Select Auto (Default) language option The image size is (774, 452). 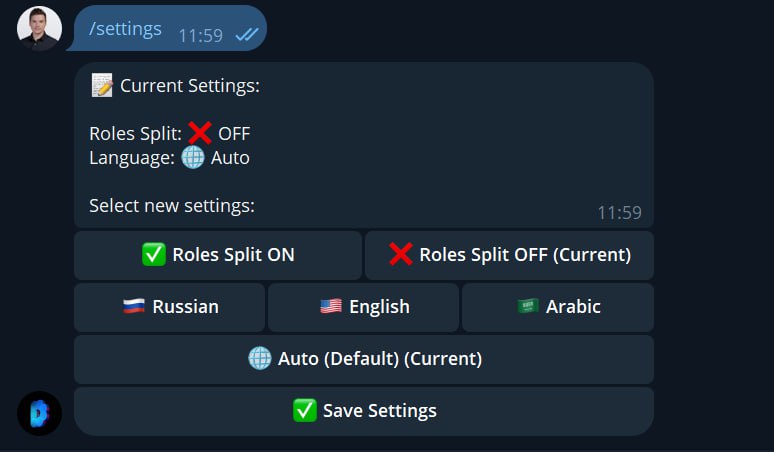[364, 359]
